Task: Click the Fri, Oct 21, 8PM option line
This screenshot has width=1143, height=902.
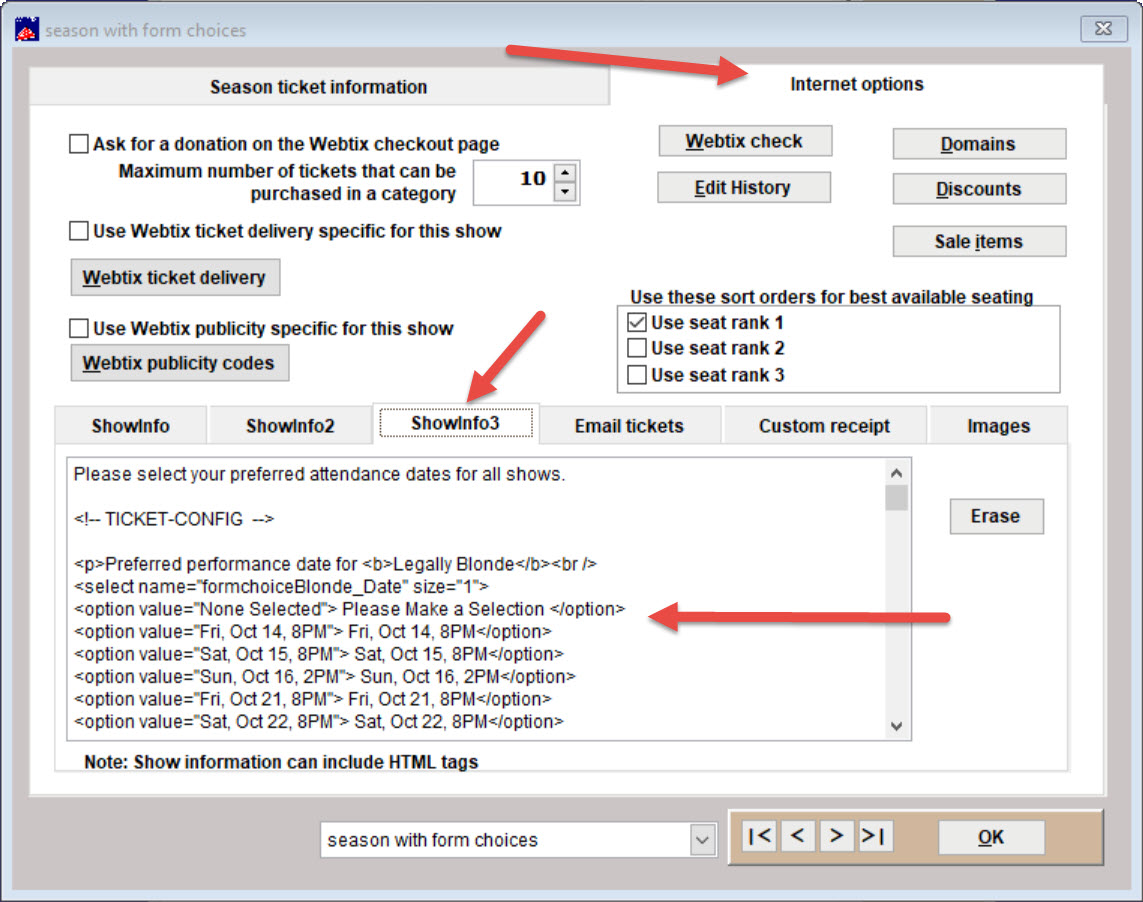Action: (x=313, y=699)
